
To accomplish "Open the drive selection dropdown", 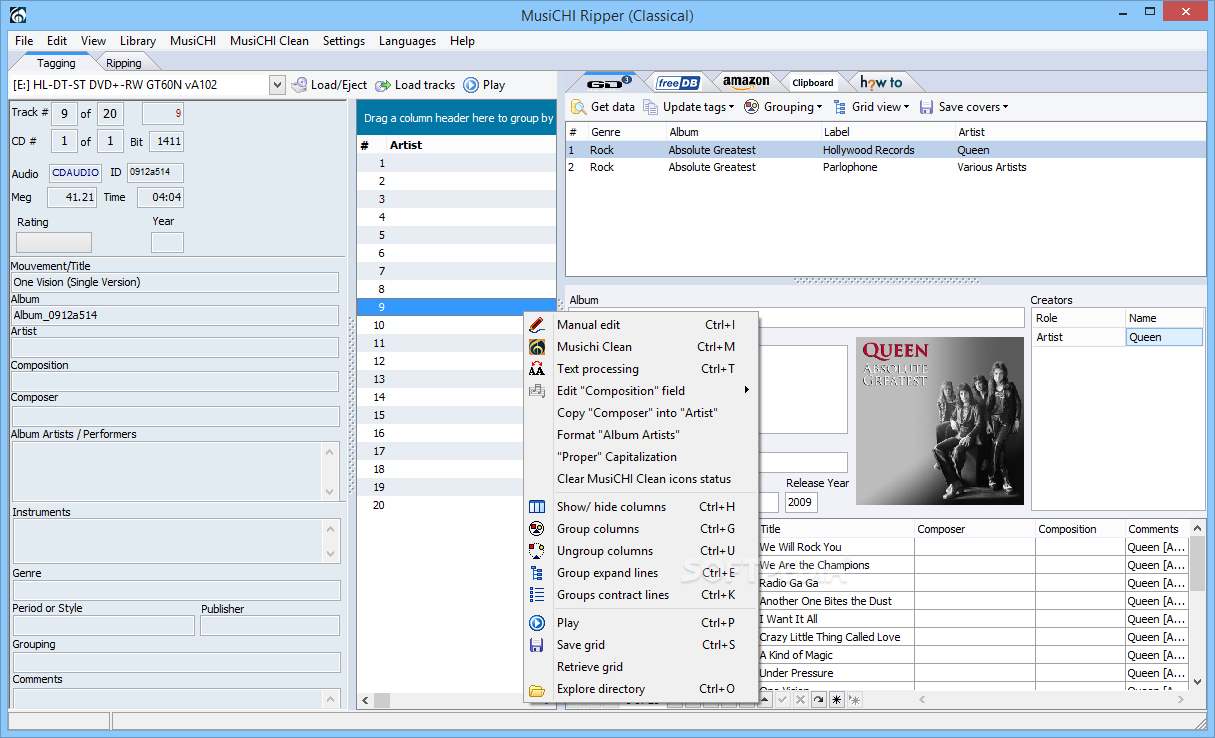I will (277, 86).
